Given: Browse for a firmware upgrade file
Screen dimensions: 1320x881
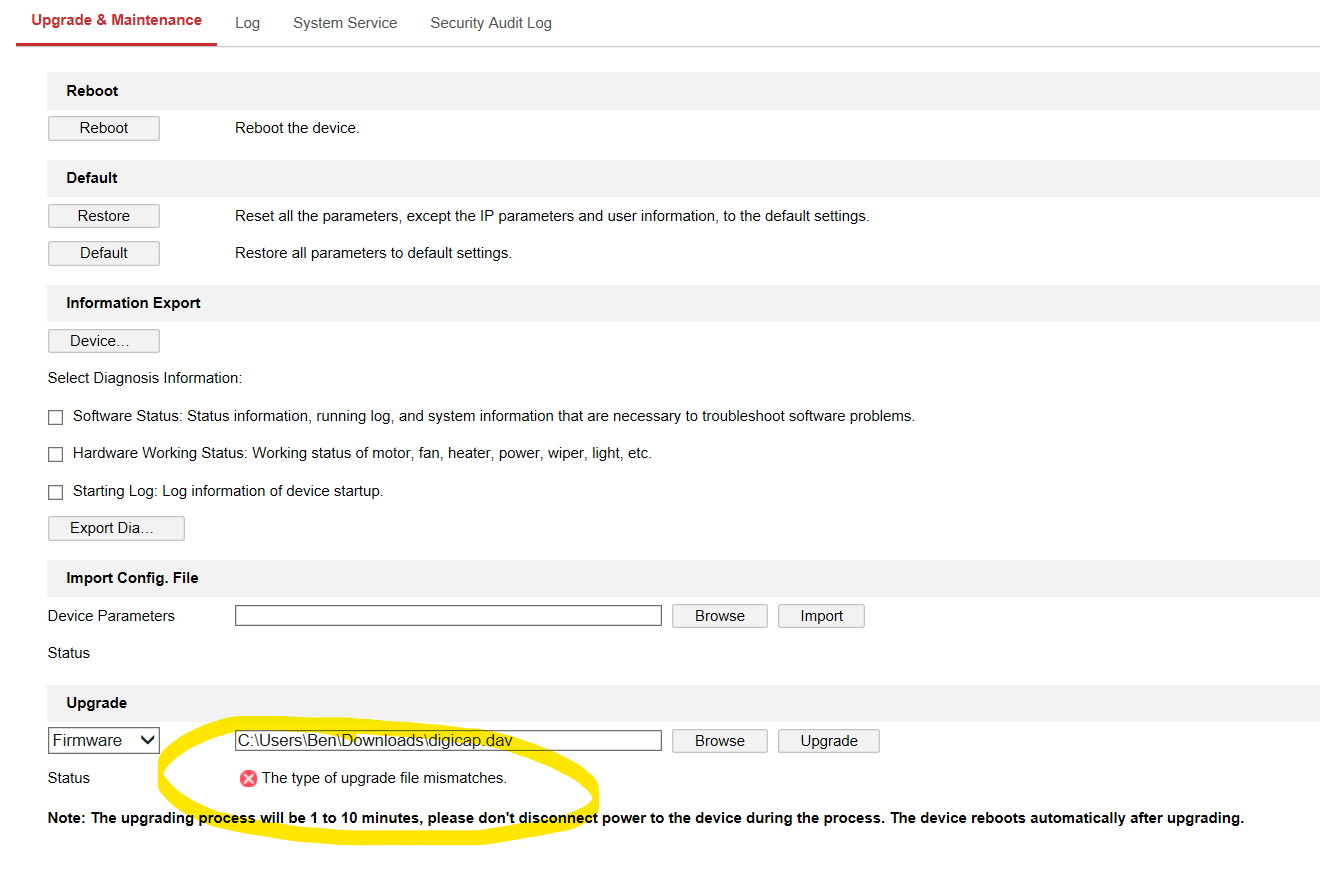Looking at the screenshot, I should point(720,741).
